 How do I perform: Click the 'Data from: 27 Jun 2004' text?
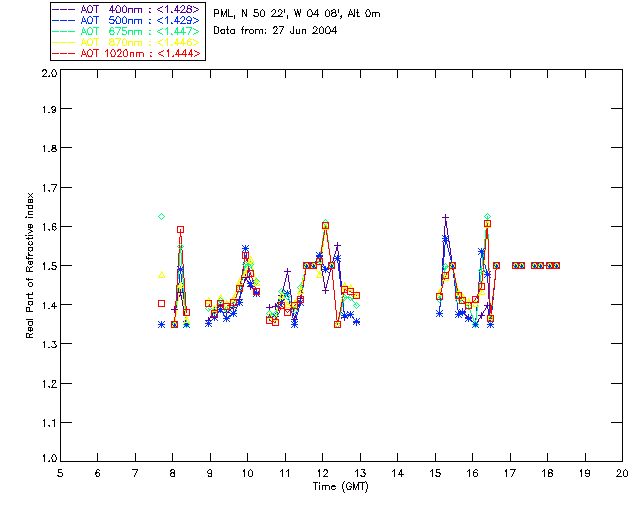pos(275,31)
